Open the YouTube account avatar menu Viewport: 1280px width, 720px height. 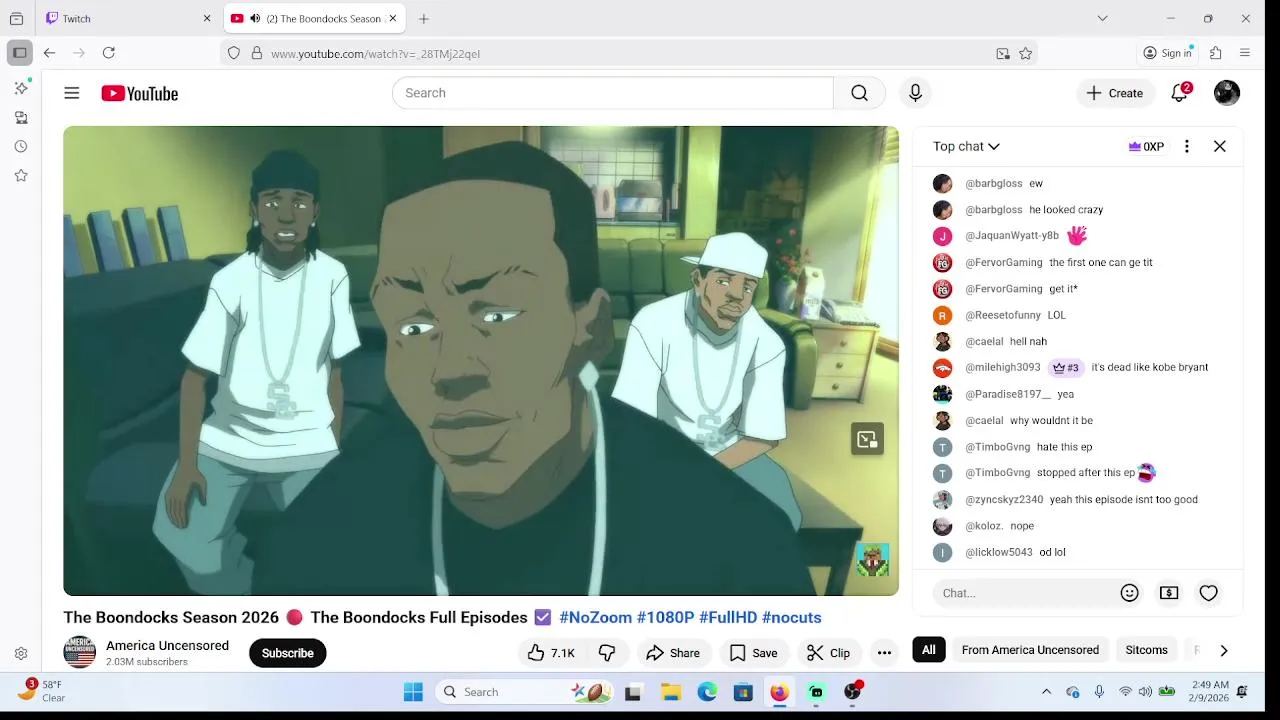pos(1227,93)
